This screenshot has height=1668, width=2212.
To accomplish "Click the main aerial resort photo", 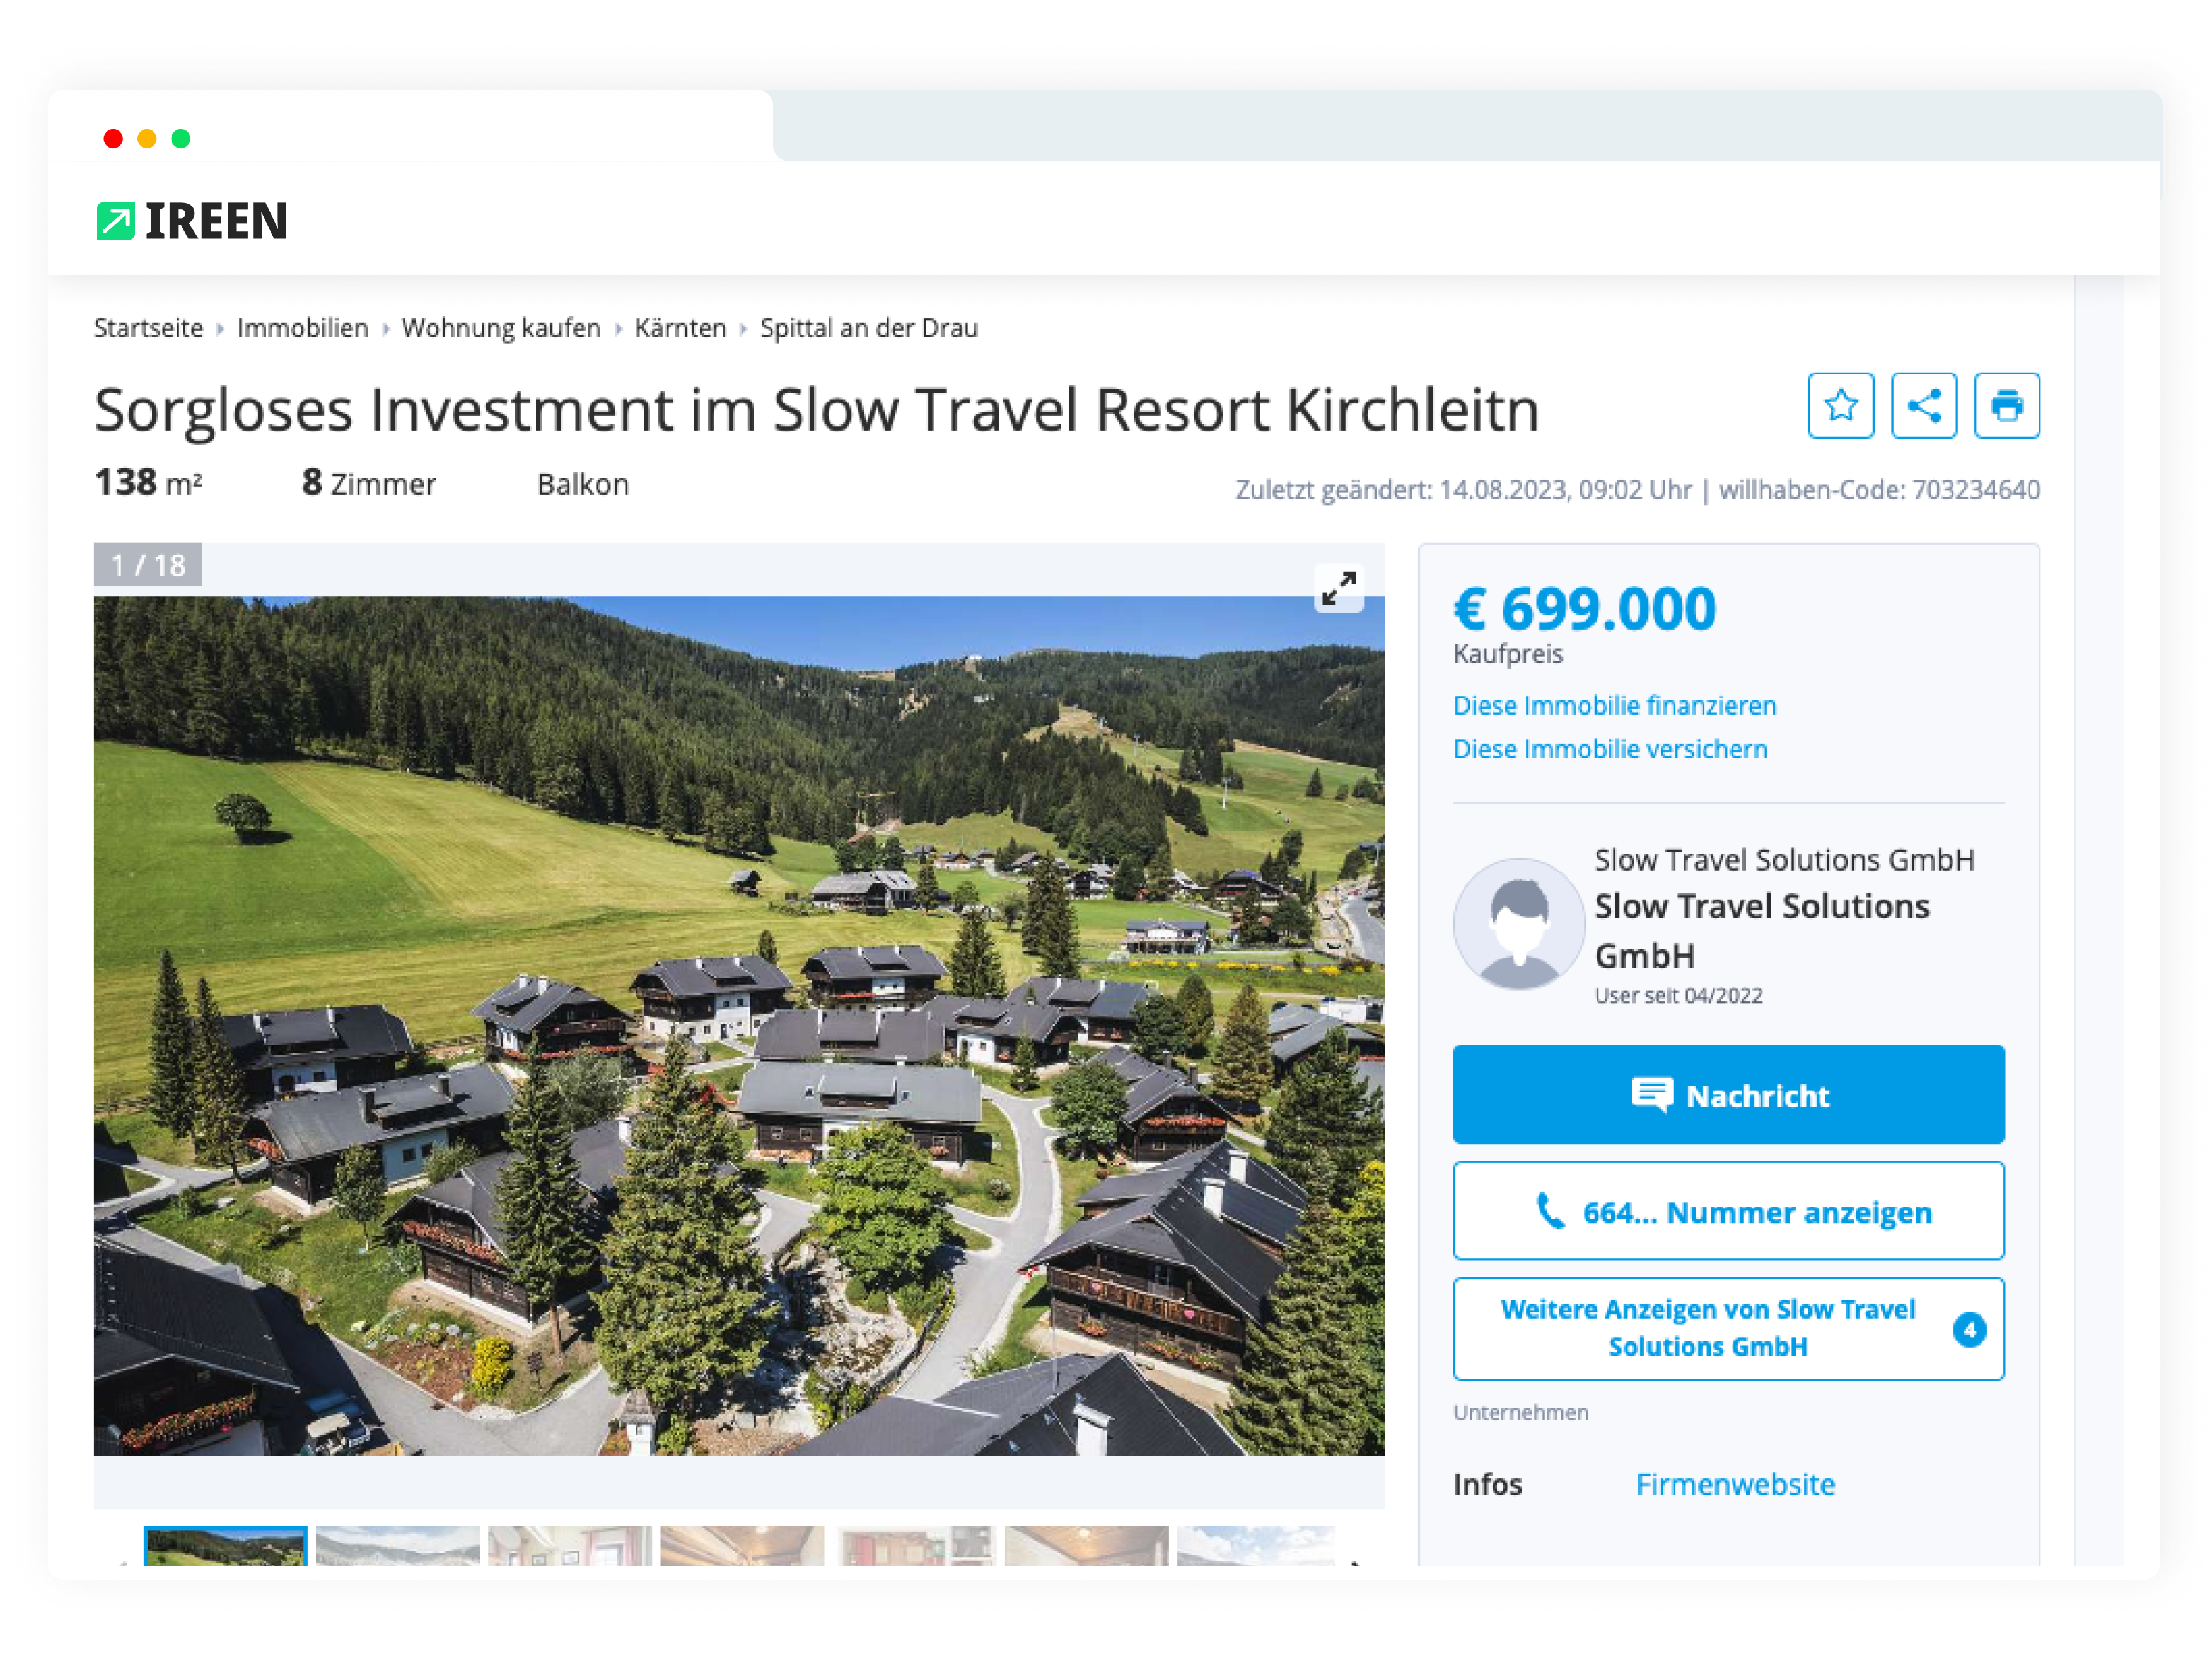I will coord(739,1025).
